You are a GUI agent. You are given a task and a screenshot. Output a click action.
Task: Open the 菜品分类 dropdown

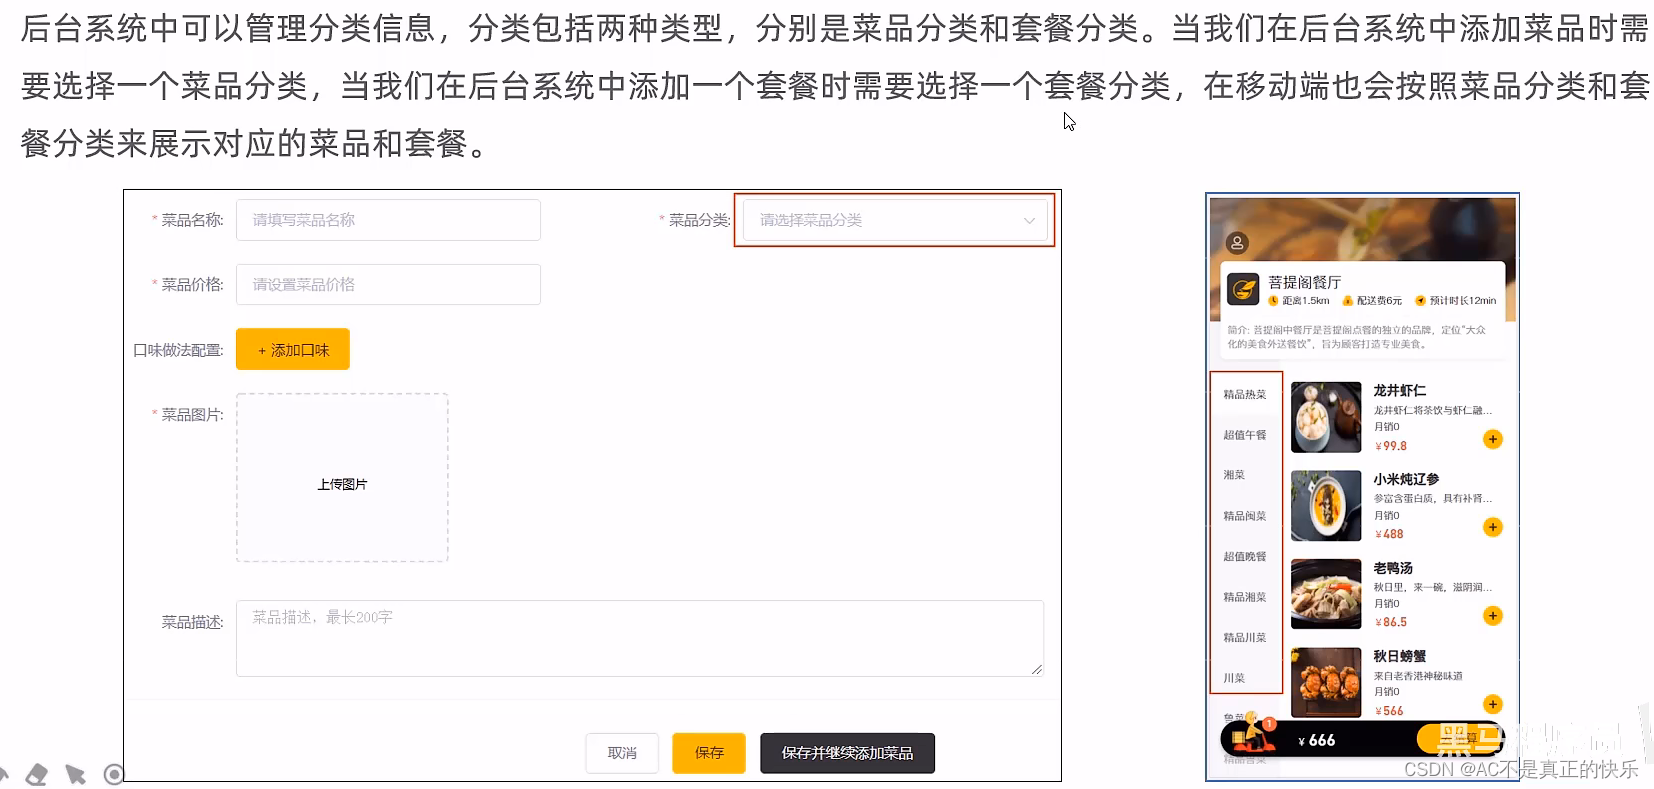[x=895, y=220]
